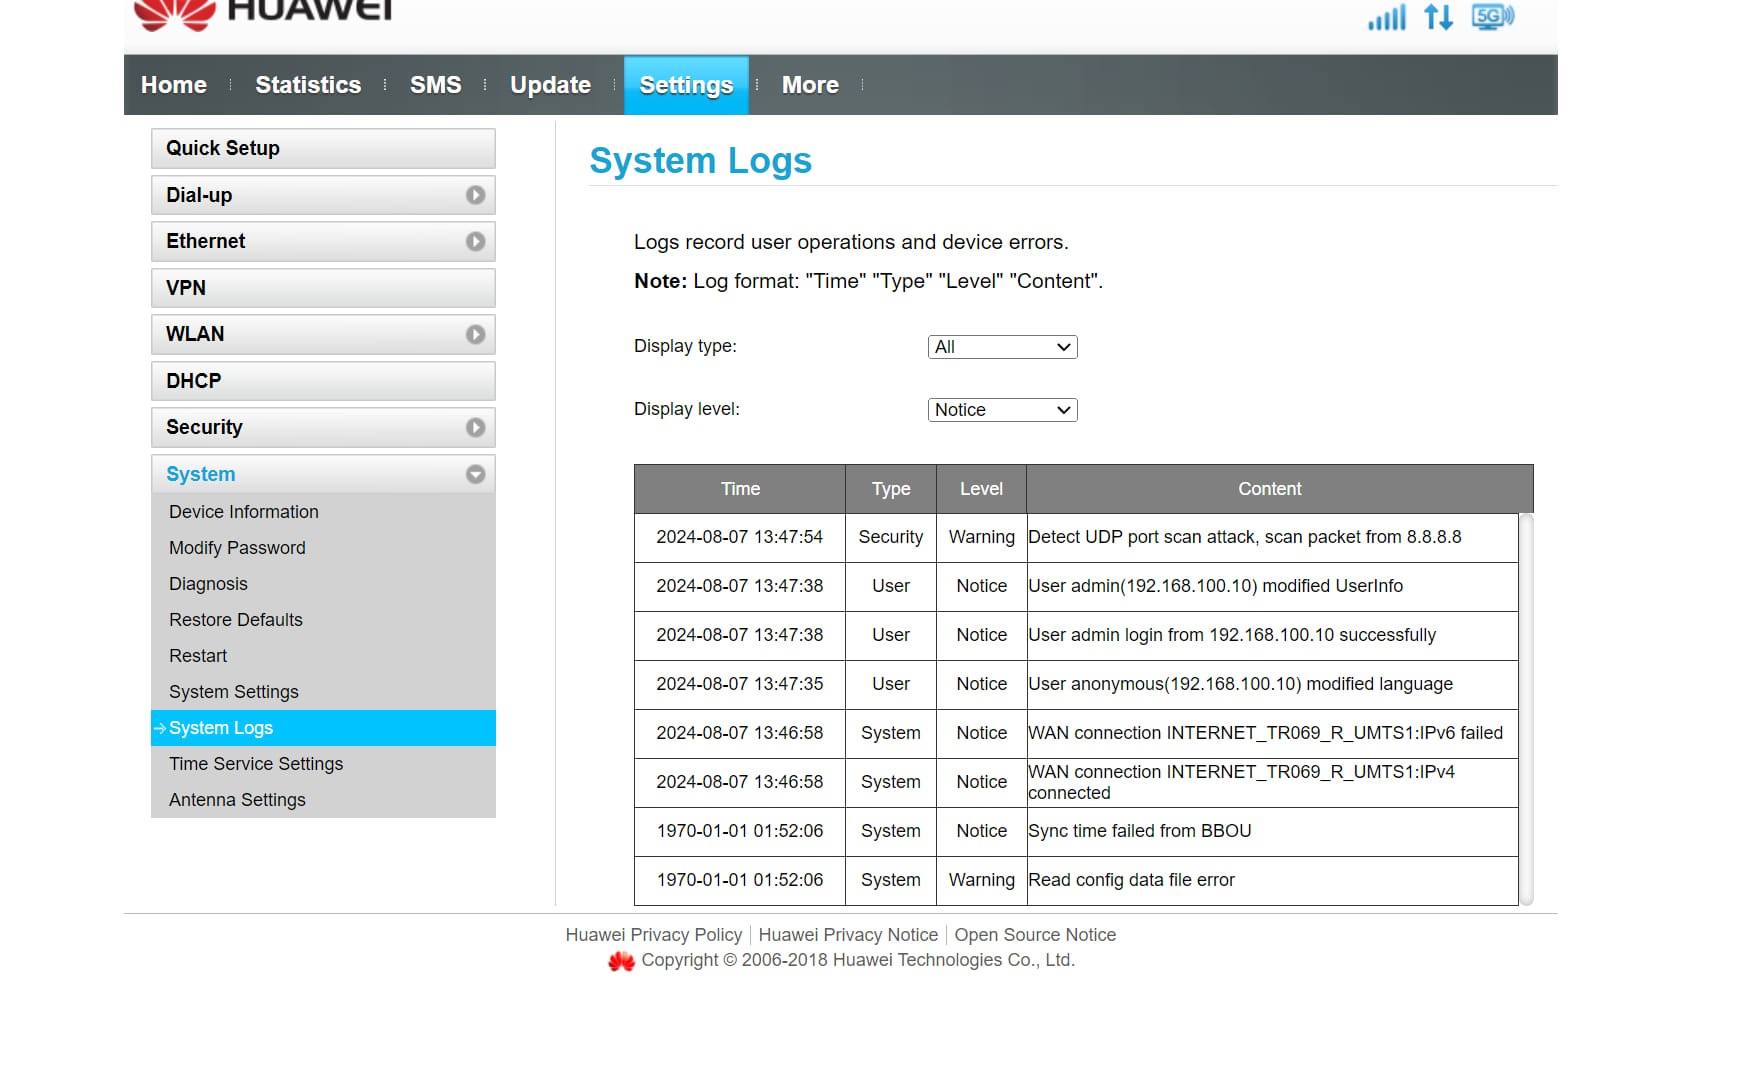Open Time Service Settings
1759x1068 pixels.
[256, 764]
